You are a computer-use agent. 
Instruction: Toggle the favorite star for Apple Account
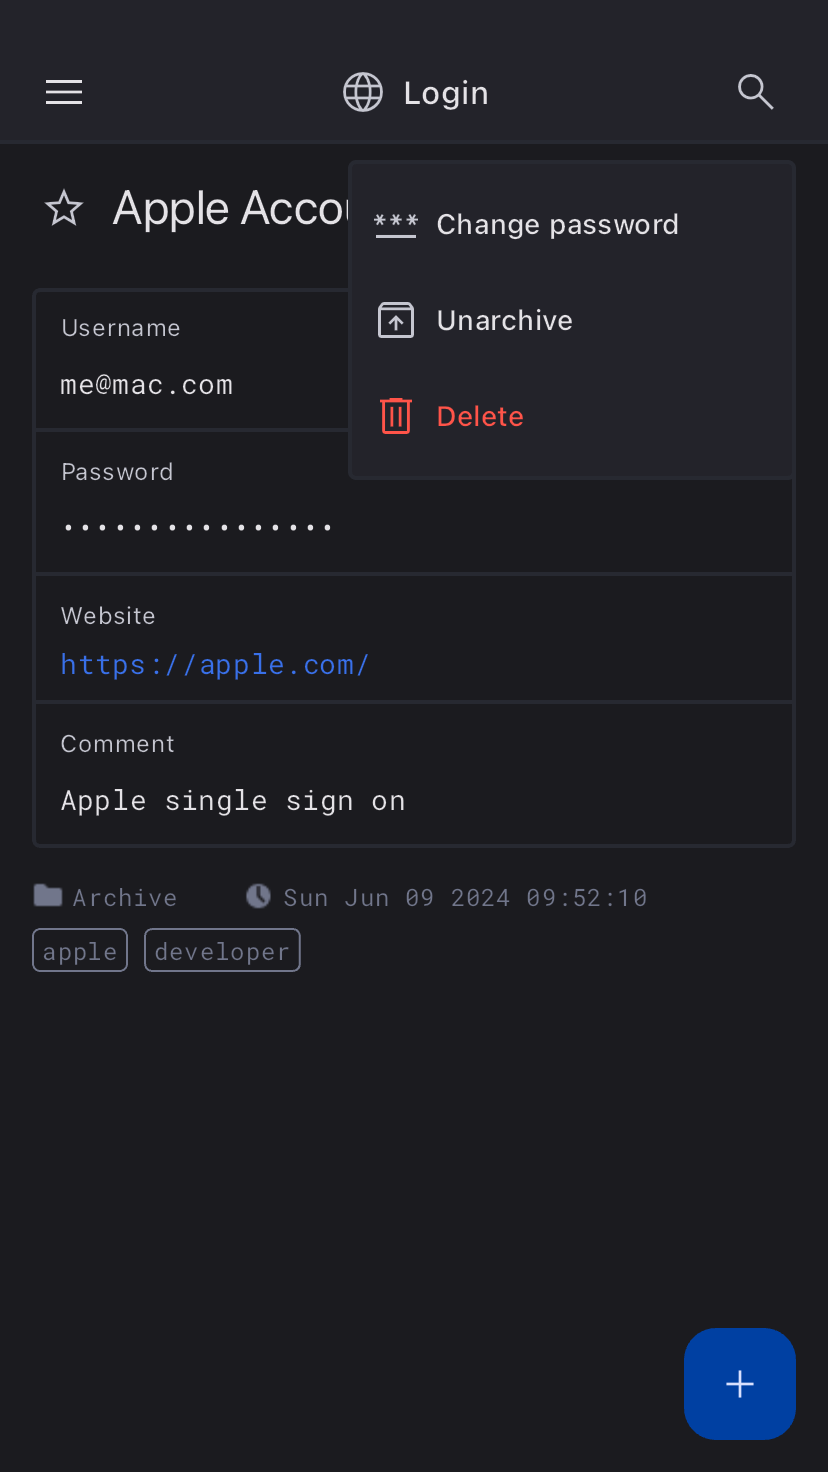click(64, 209)
